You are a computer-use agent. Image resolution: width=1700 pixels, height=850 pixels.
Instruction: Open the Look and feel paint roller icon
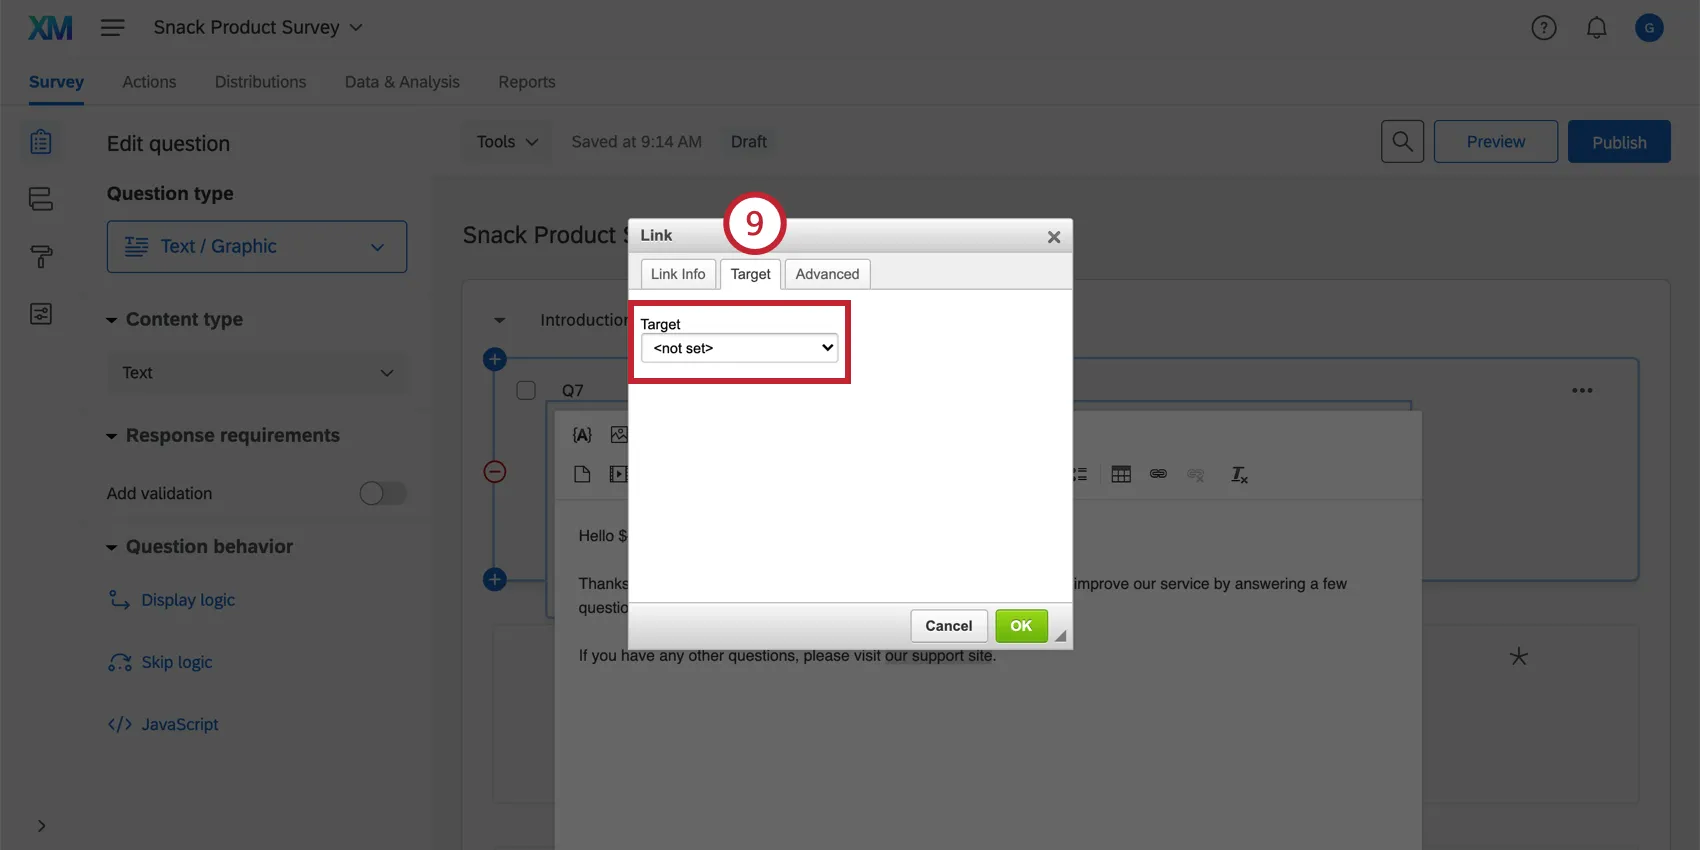[41, 257]
